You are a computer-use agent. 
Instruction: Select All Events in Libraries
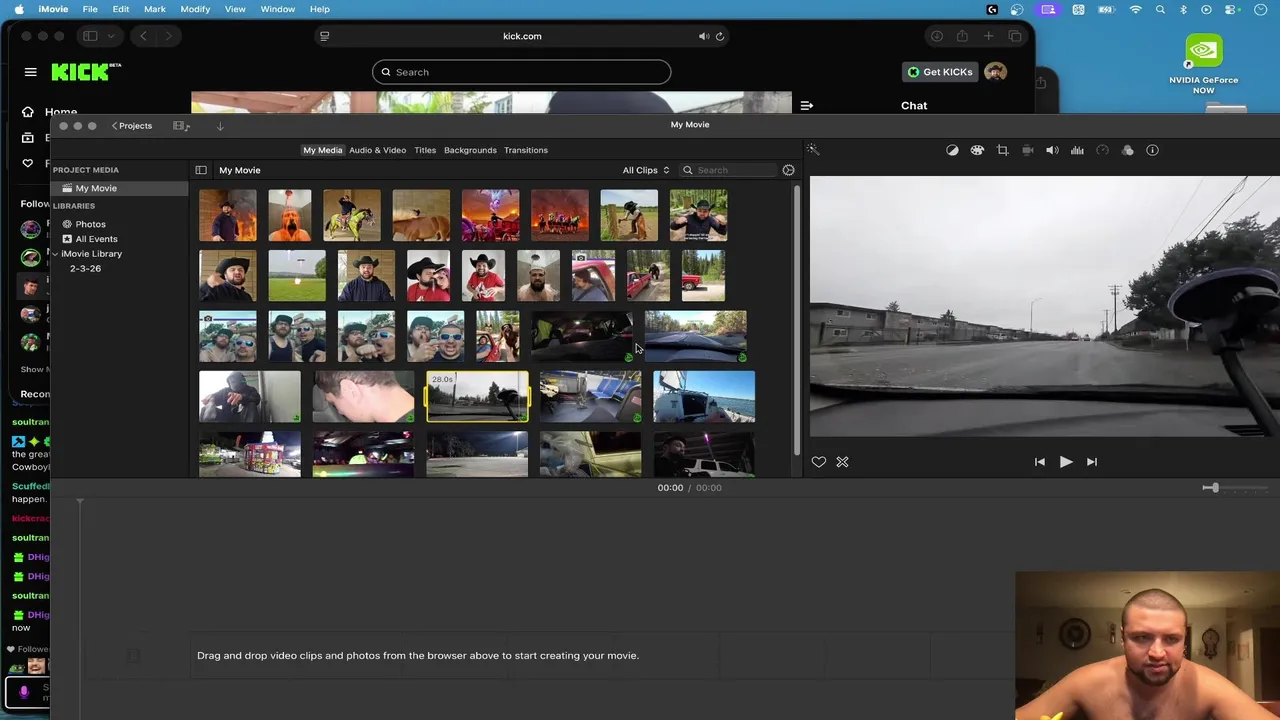[96, 239]
